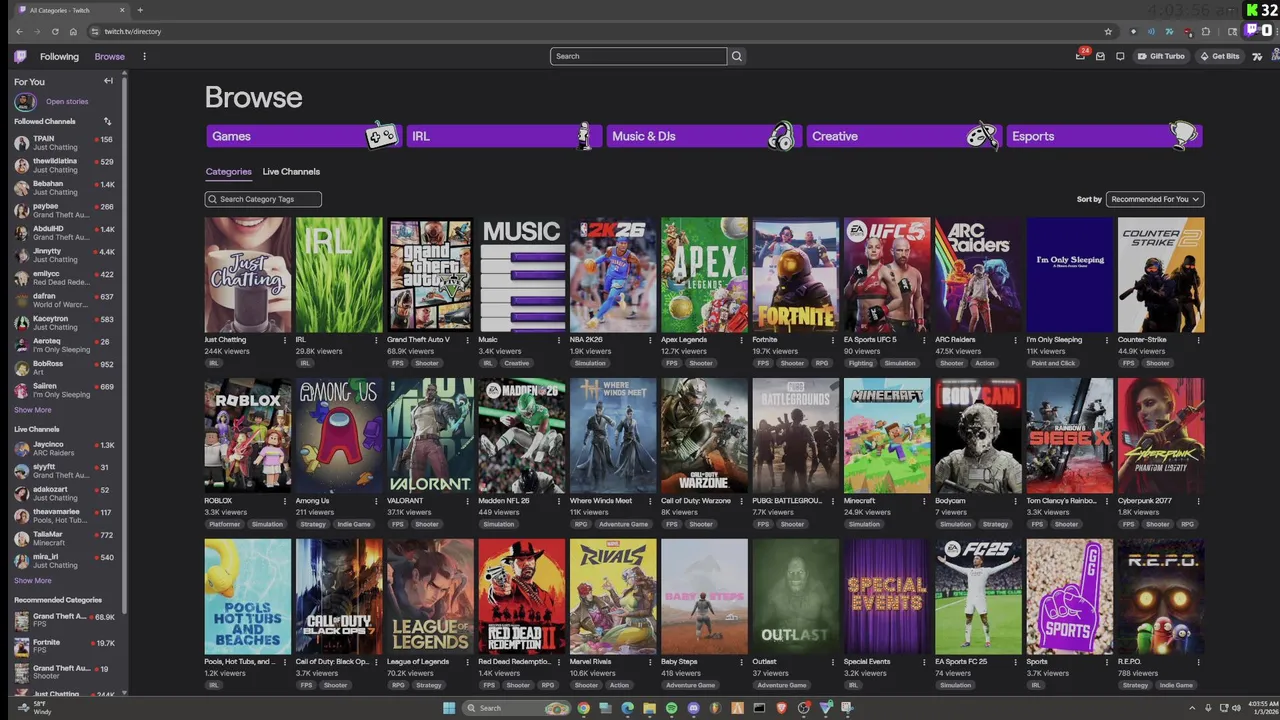The height and width of the screenshot is (720, 1280).
Task: Click Browse in top navigation
Action: 110,57
